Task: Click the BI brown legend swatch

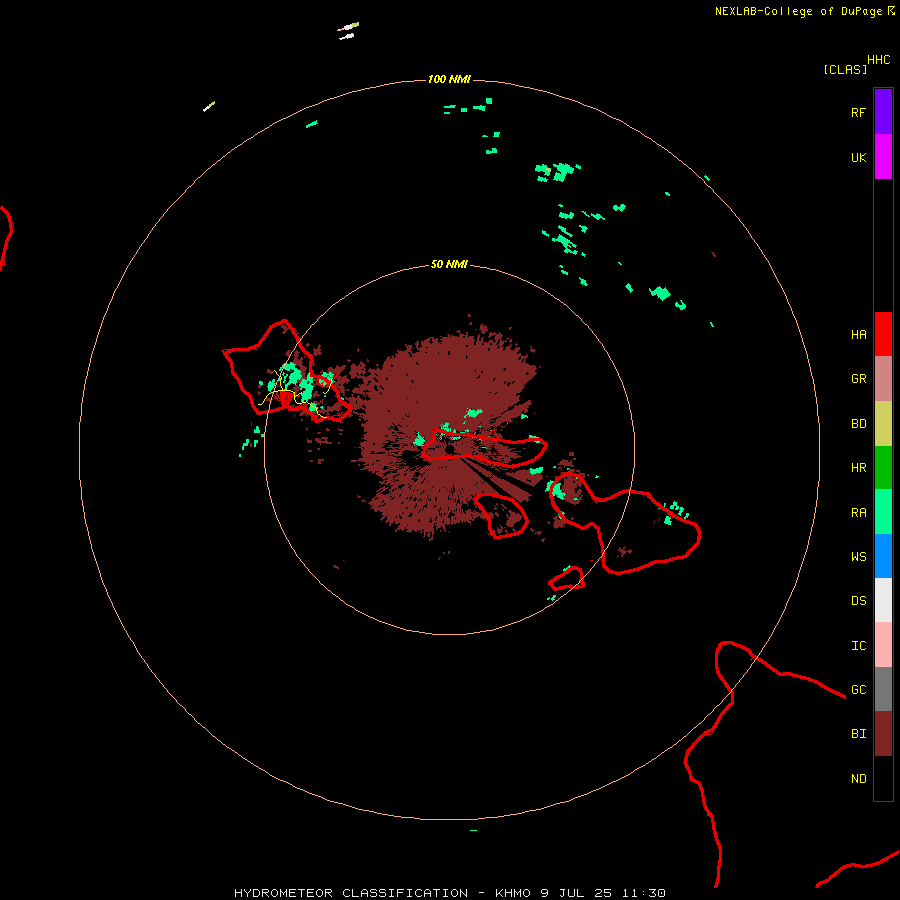Action: 883,734
